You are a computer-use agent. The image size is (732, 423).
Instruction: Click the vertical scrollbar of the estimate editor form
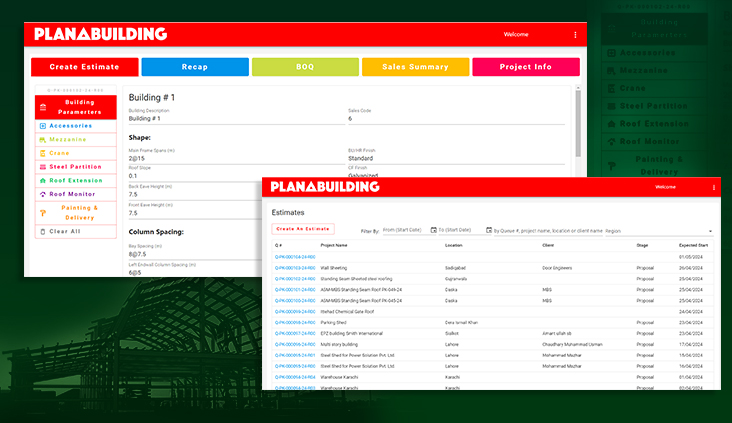tap(578, 124)
